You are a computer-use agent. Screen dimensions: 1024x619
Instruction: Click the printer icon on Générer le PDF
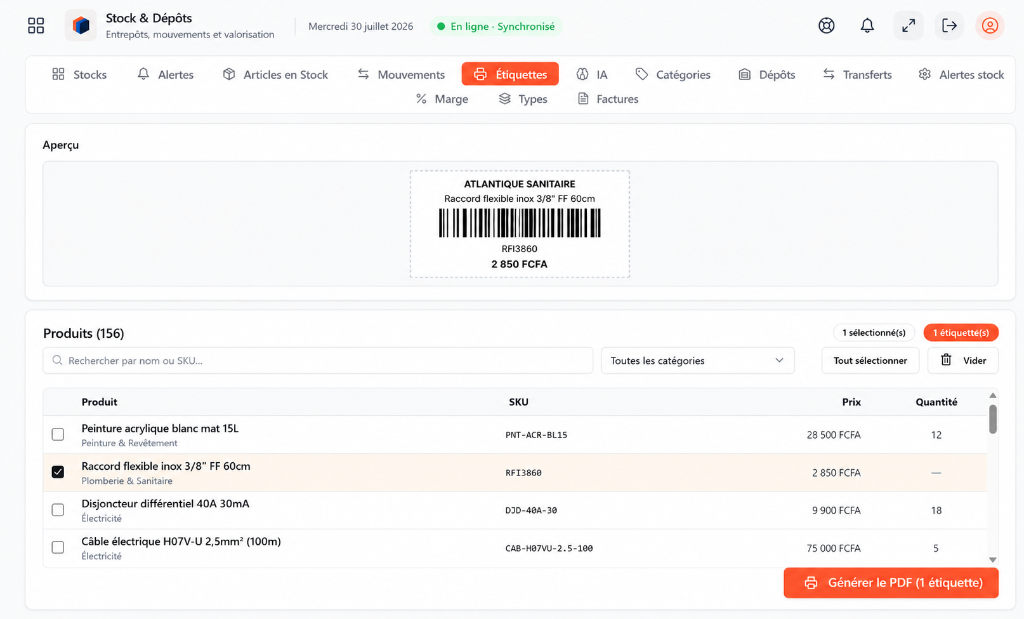tap(810, 582)
